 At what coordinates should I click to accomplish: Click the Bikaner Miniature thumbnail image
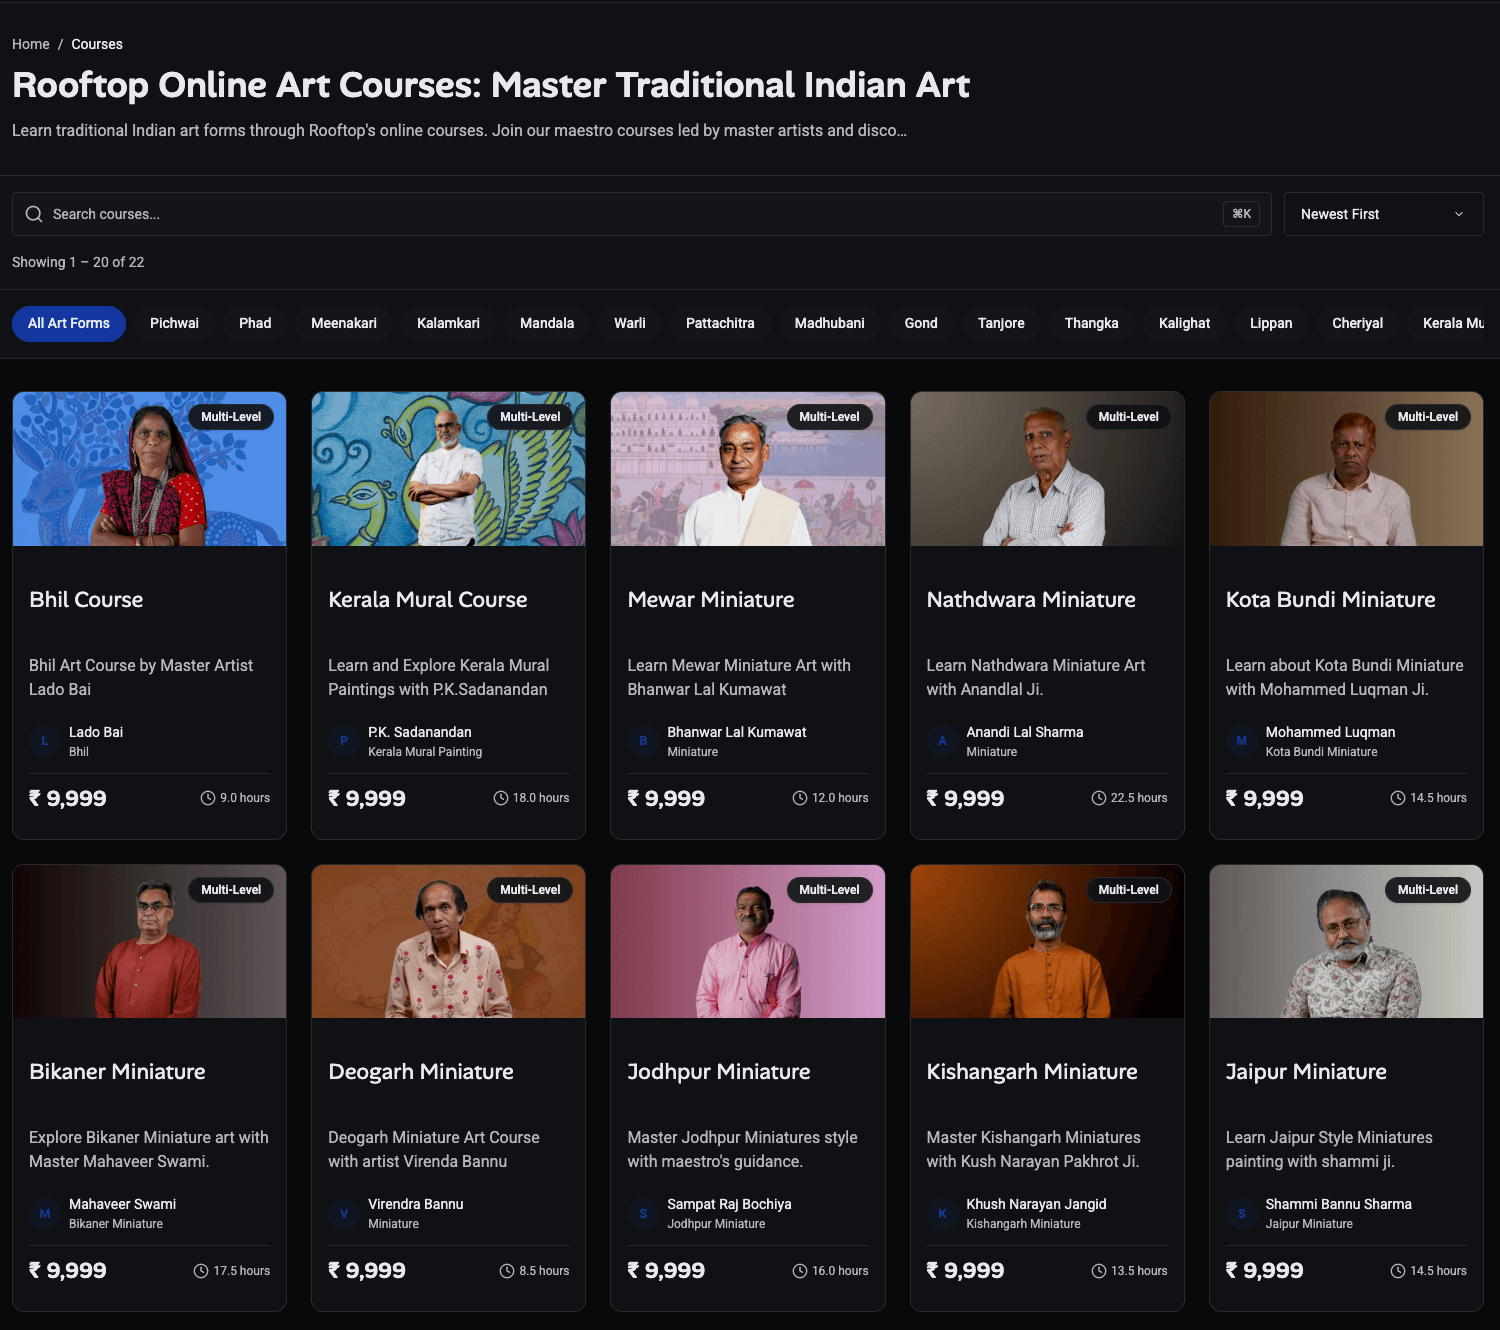click(149, 941)
